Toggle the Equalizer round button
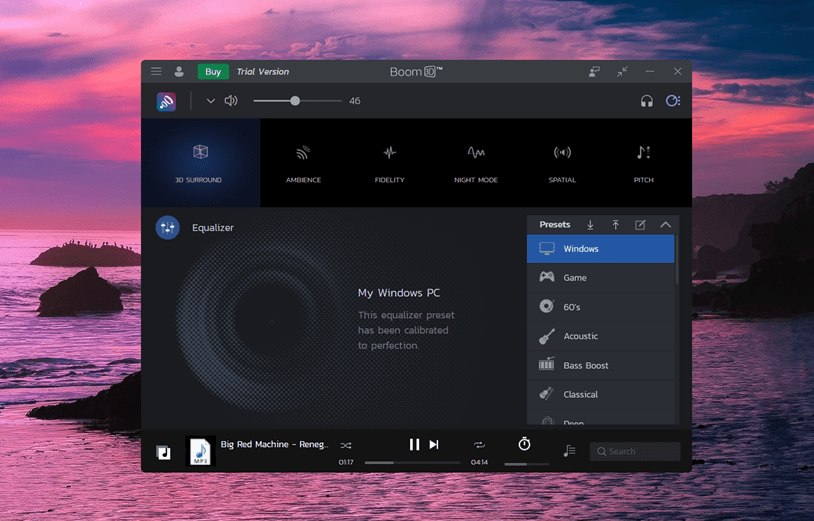814x521 pixels. pyautogui.click(x=168, y=227)
